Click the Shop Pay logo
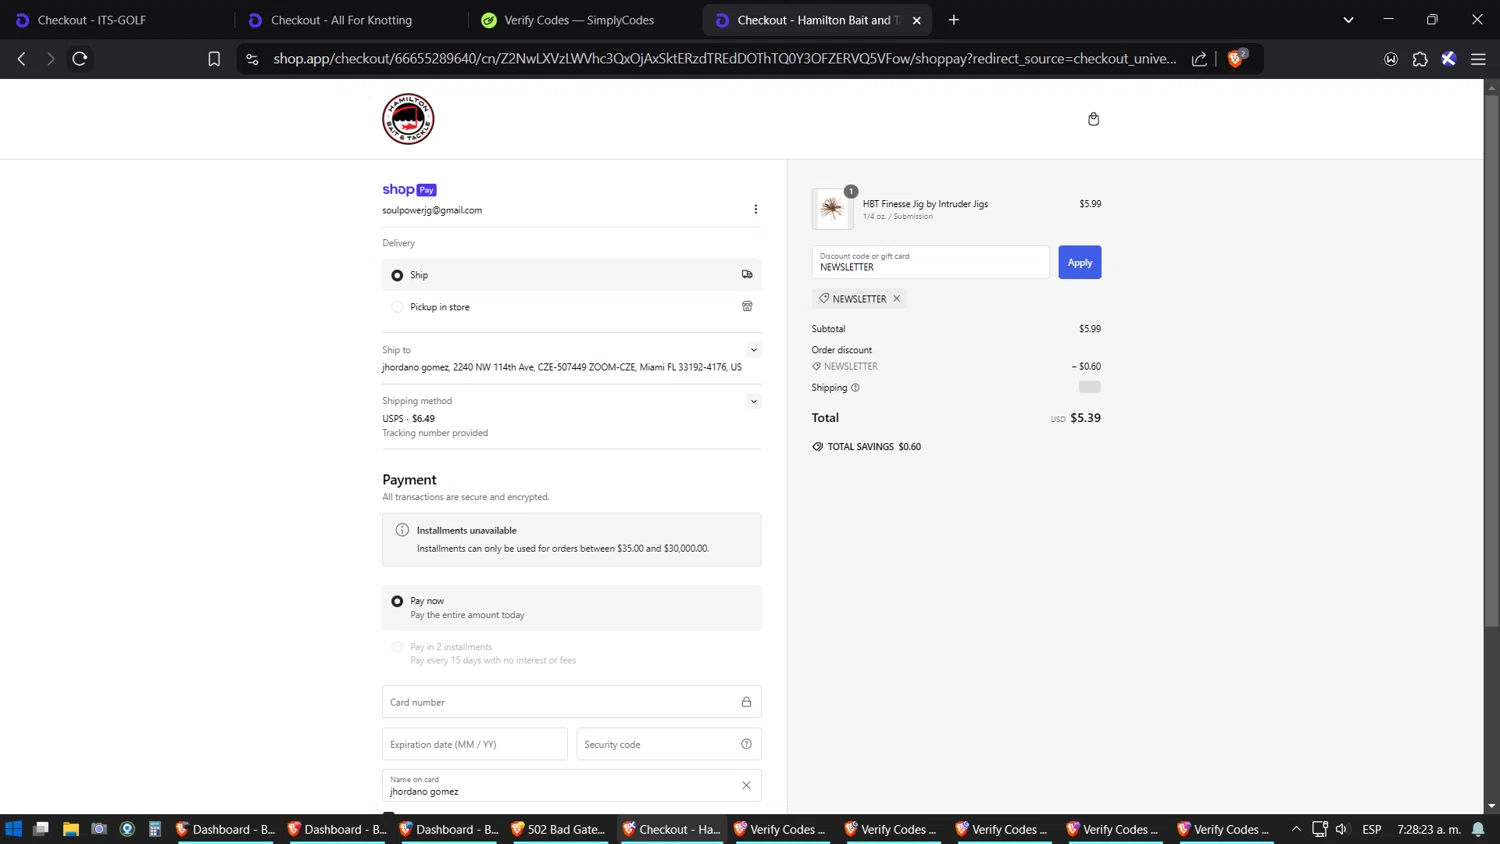Image resolution: width=1500 pixels, height=844 pixels. click(x=409, y=189)
